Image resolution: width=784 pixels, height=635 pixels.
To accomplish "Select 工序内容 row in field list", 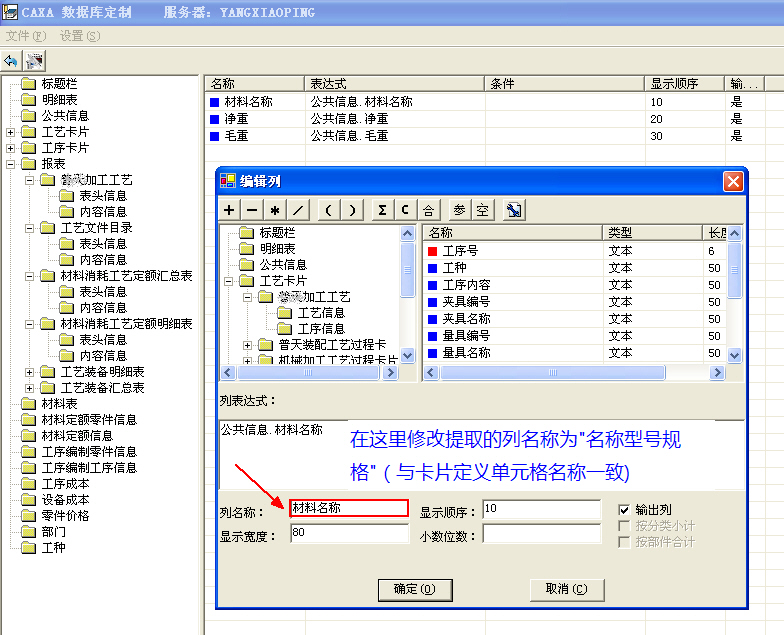I will click(466, 285).
